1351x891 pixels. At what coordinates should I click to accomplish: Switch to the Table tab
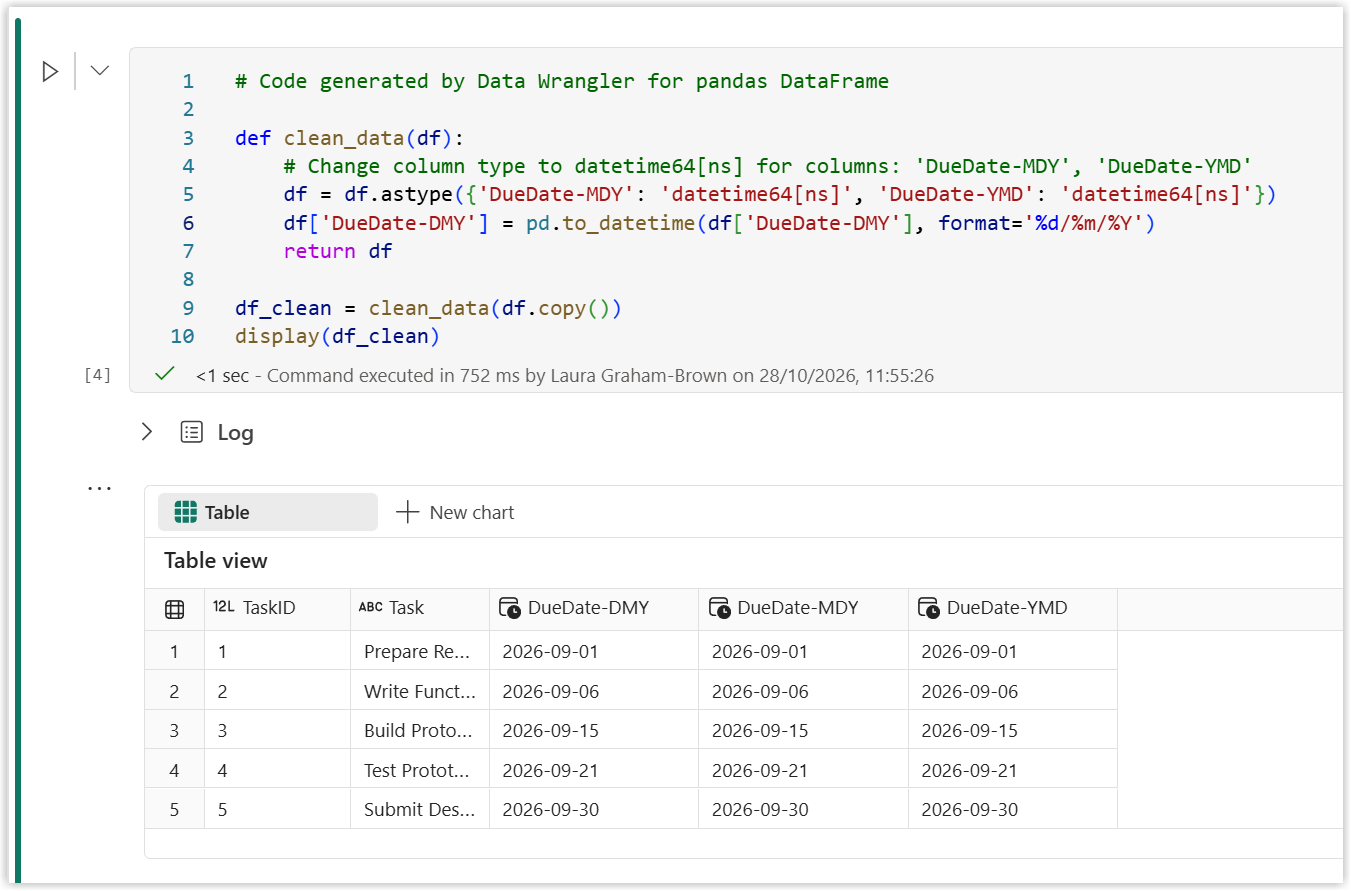pos(268,512)
